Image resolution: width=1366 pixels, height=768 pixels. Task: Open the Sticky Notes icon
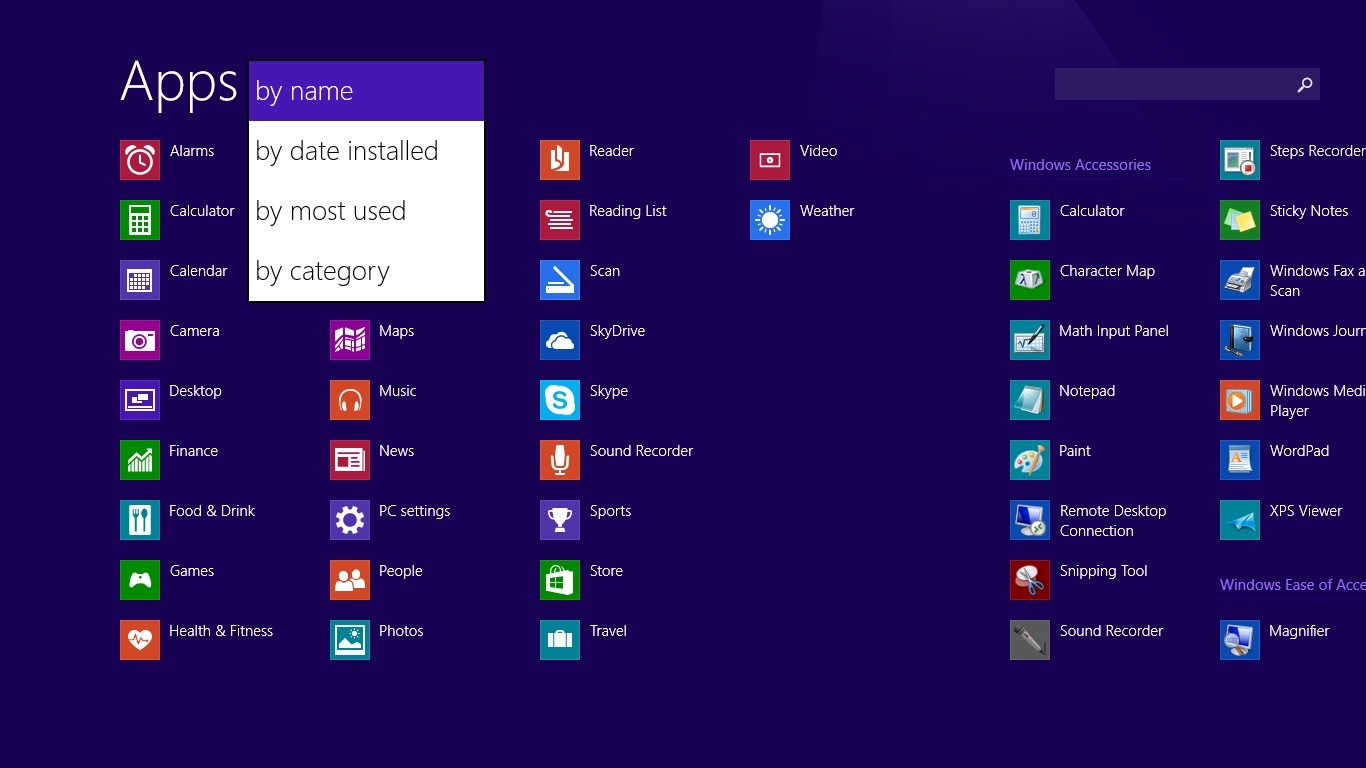1240,220
